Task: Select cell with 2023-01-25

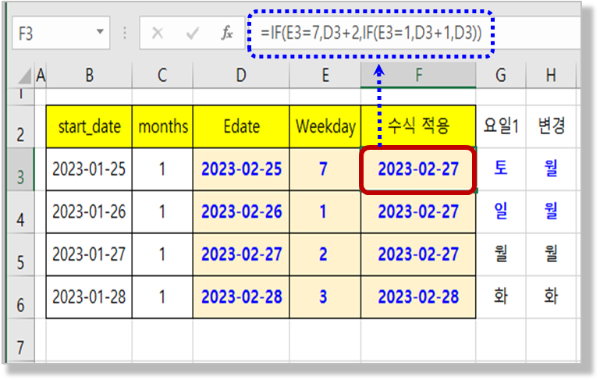Action: tap(89, 169)
